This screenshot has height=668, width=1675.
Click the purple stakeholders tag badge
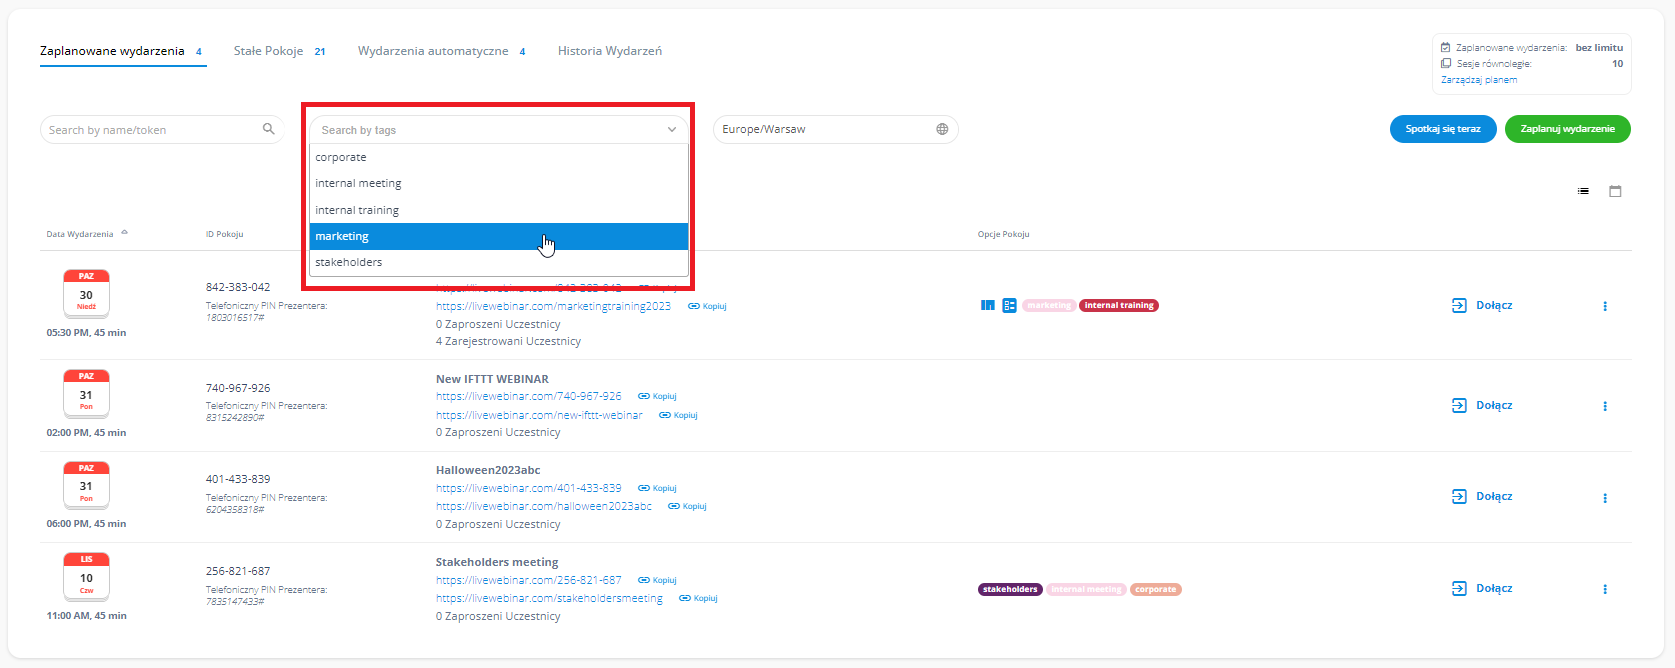[1010, 589]
